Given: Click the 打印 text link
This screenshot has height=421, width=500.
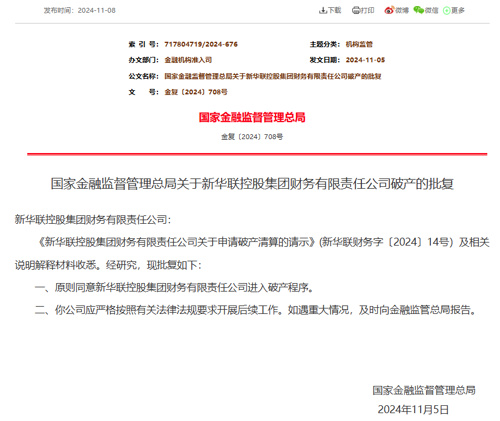Looking at the screenshot, I should [x=367, y=10].
